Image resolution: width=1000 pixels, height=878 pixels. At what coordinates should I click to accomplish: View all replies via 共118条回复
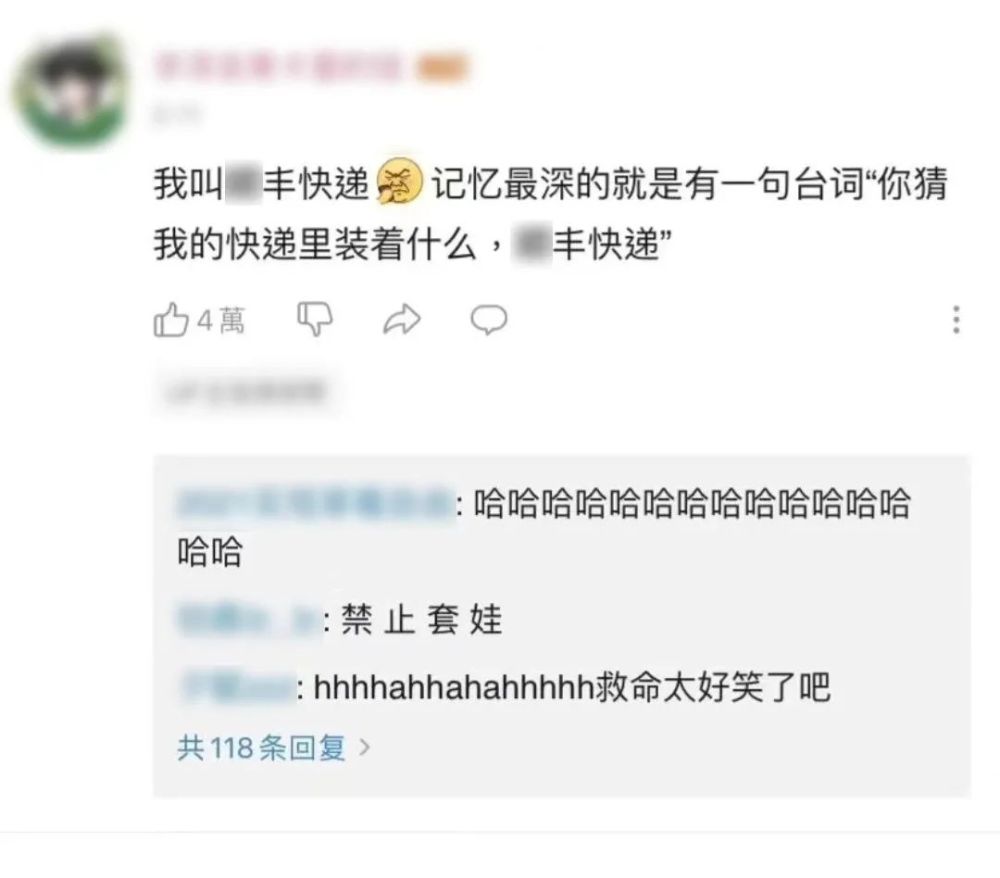[x=261, y=747]
